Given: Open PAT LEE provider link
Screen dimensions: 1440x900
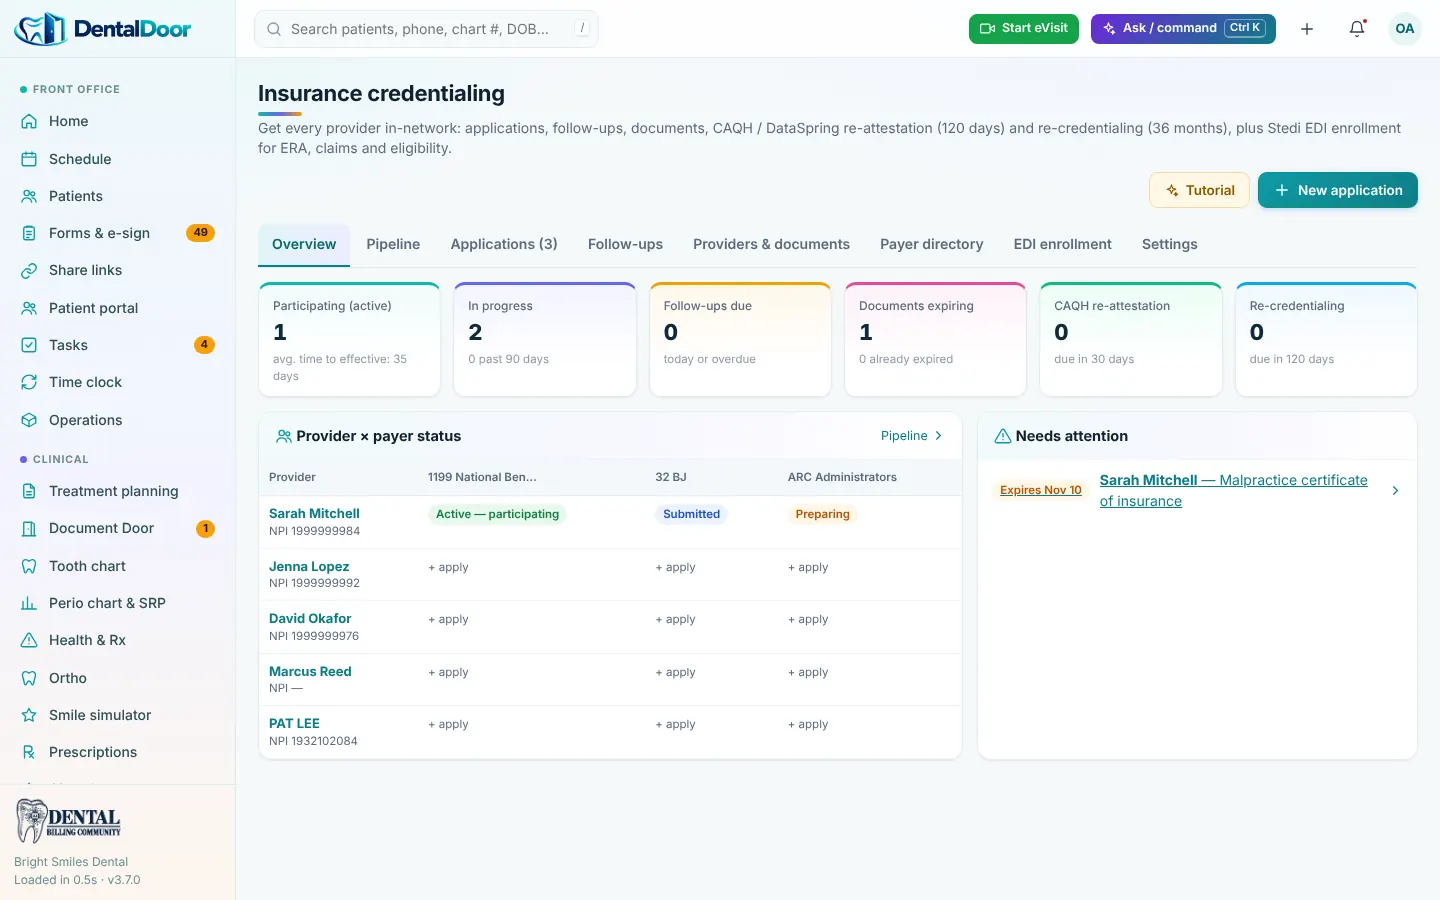Looking at the screenshot, I should [294, 723].
